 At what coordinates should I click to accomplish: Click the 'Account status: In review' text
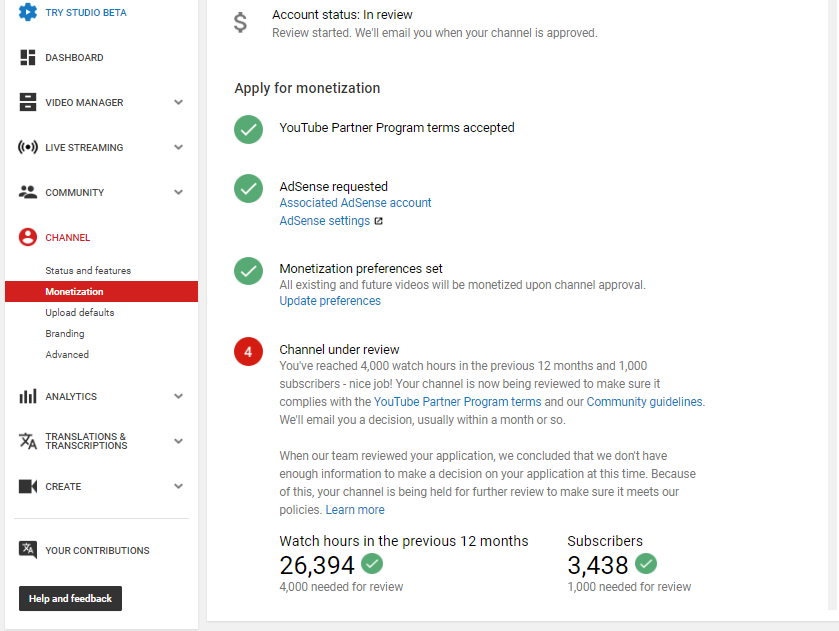[x=342, y=14]
